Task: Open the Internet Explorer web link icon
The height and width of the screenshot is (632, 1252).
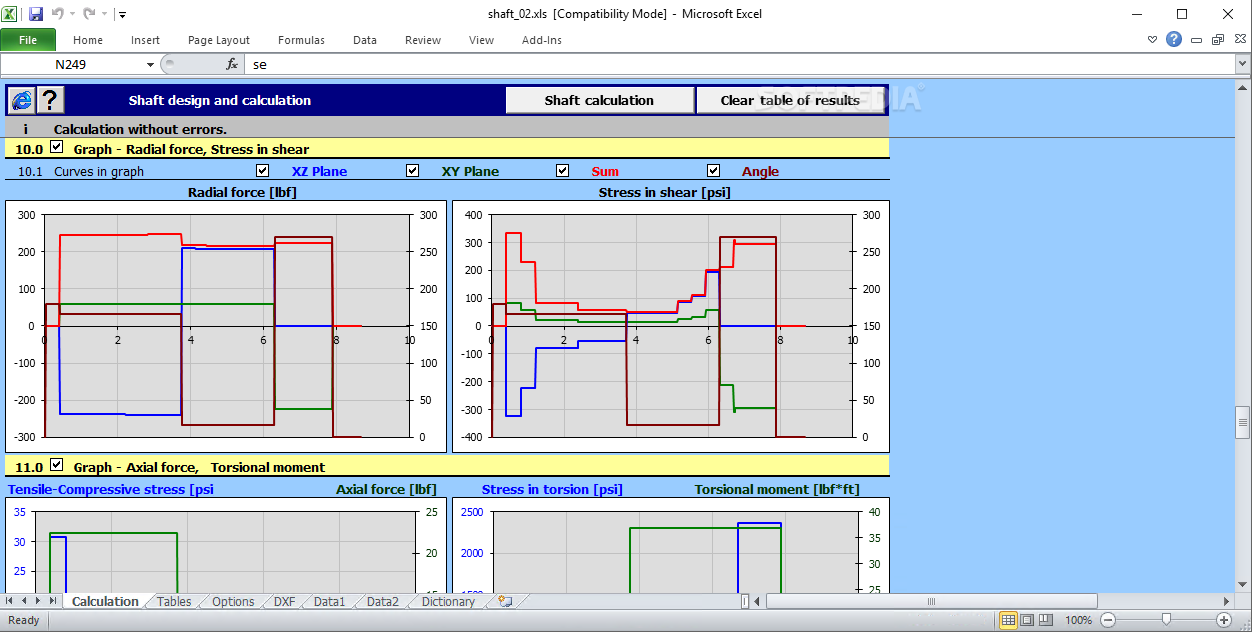Action: (x=21, y=100)
